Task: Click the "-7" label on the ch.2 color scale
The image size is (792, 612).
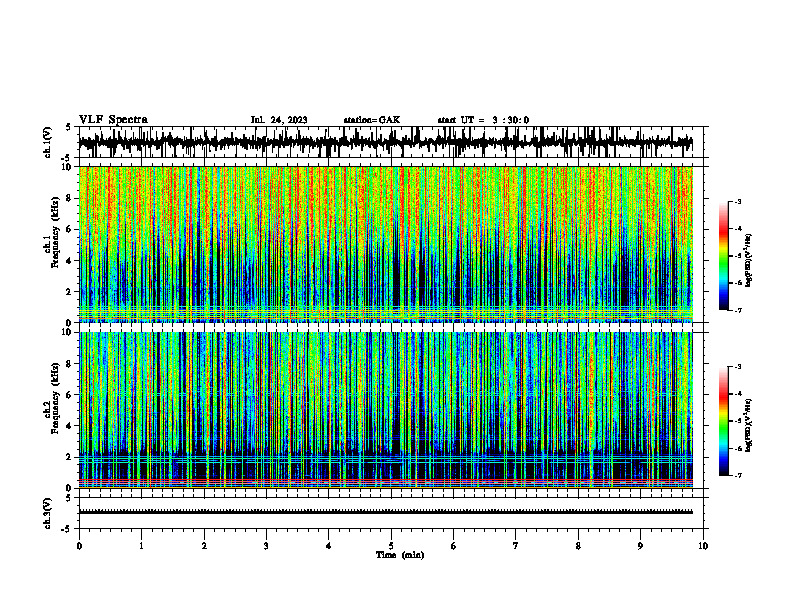Action: point(737,476)
